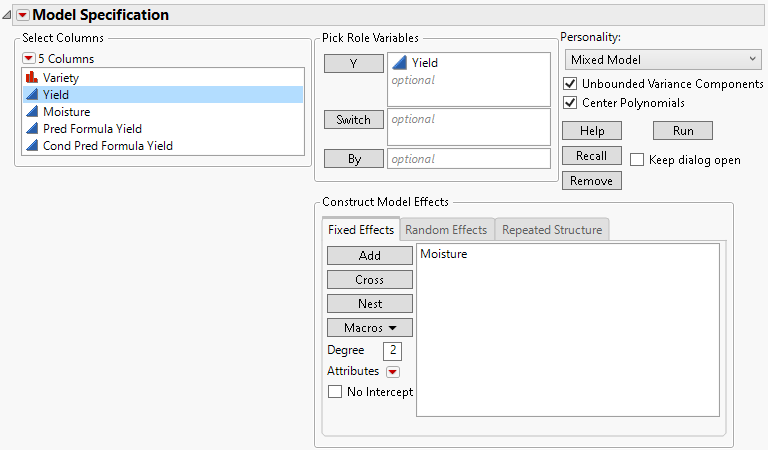The height and width of the screenshot is (450, 768).
Task: Click the Run button
Action: [x=683, y=131]
